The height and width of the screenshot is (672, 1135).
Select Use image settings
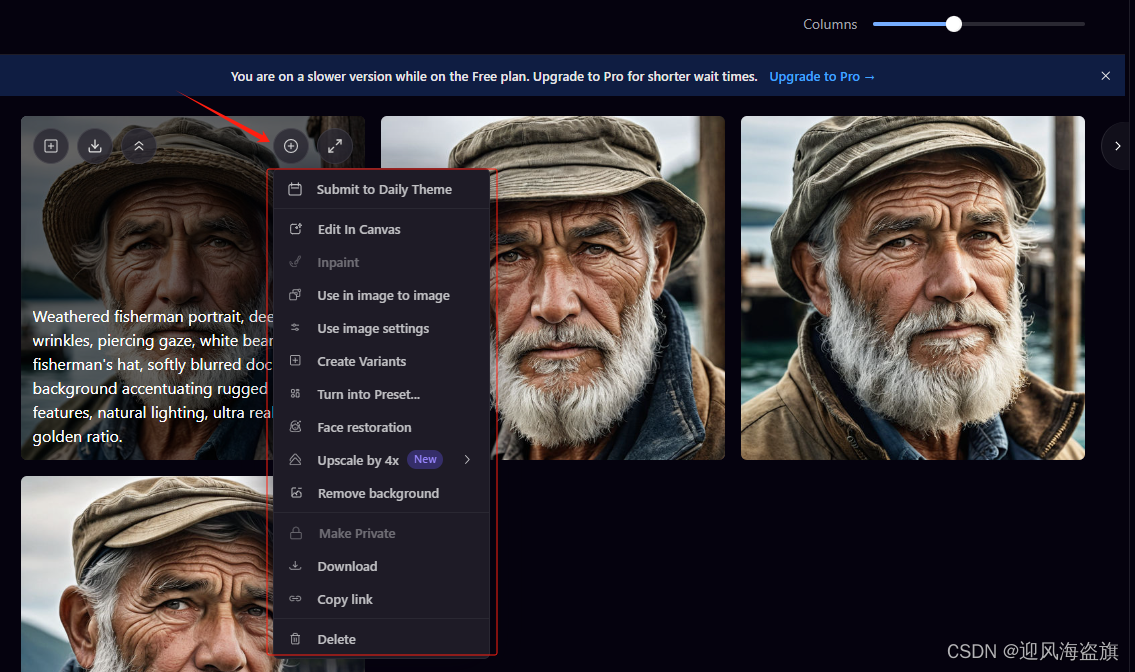coord(381,328)
